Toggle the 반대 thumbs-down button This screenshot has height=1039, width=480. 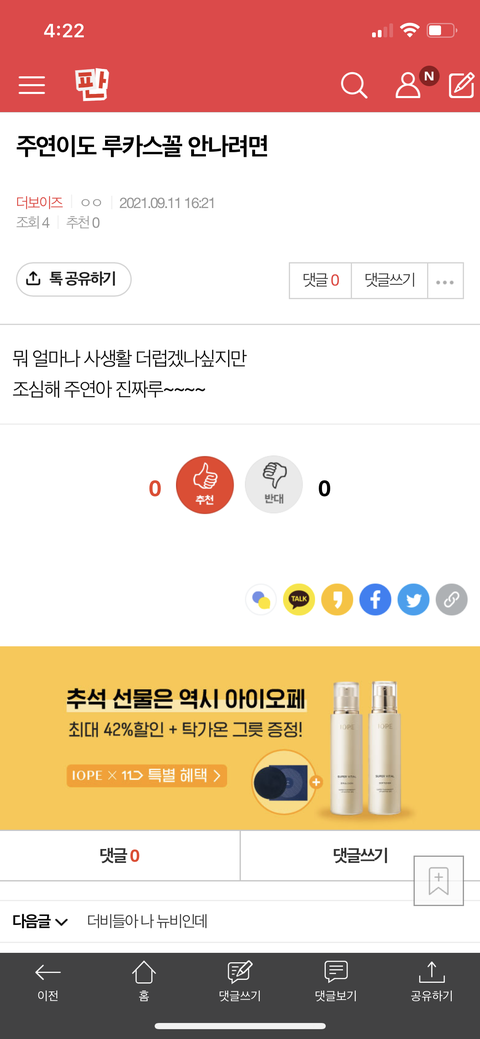pyautogui.click(x=274, y=485)
